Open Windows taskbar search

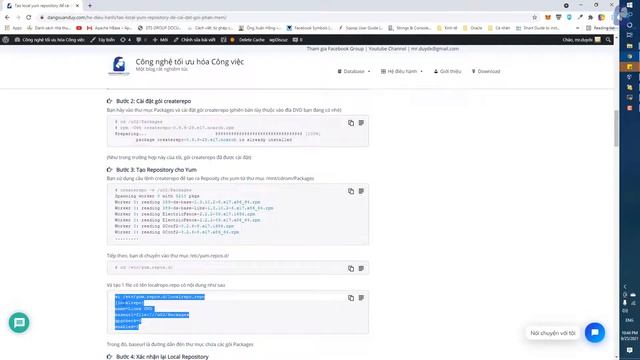pos(629,15)
